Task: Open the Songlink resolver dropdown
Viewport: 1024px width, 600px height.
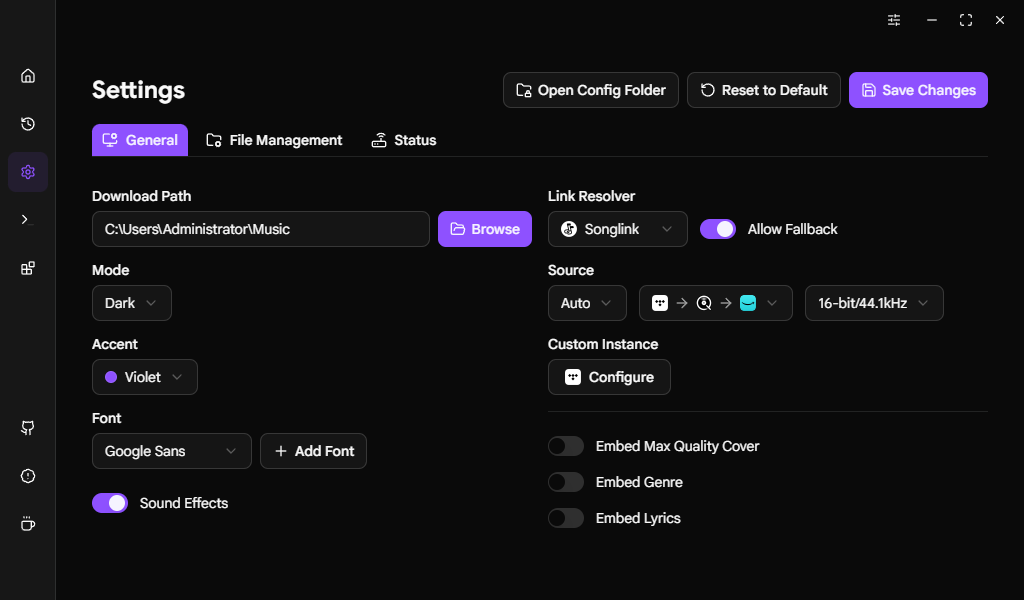Action: click(617, 229)
